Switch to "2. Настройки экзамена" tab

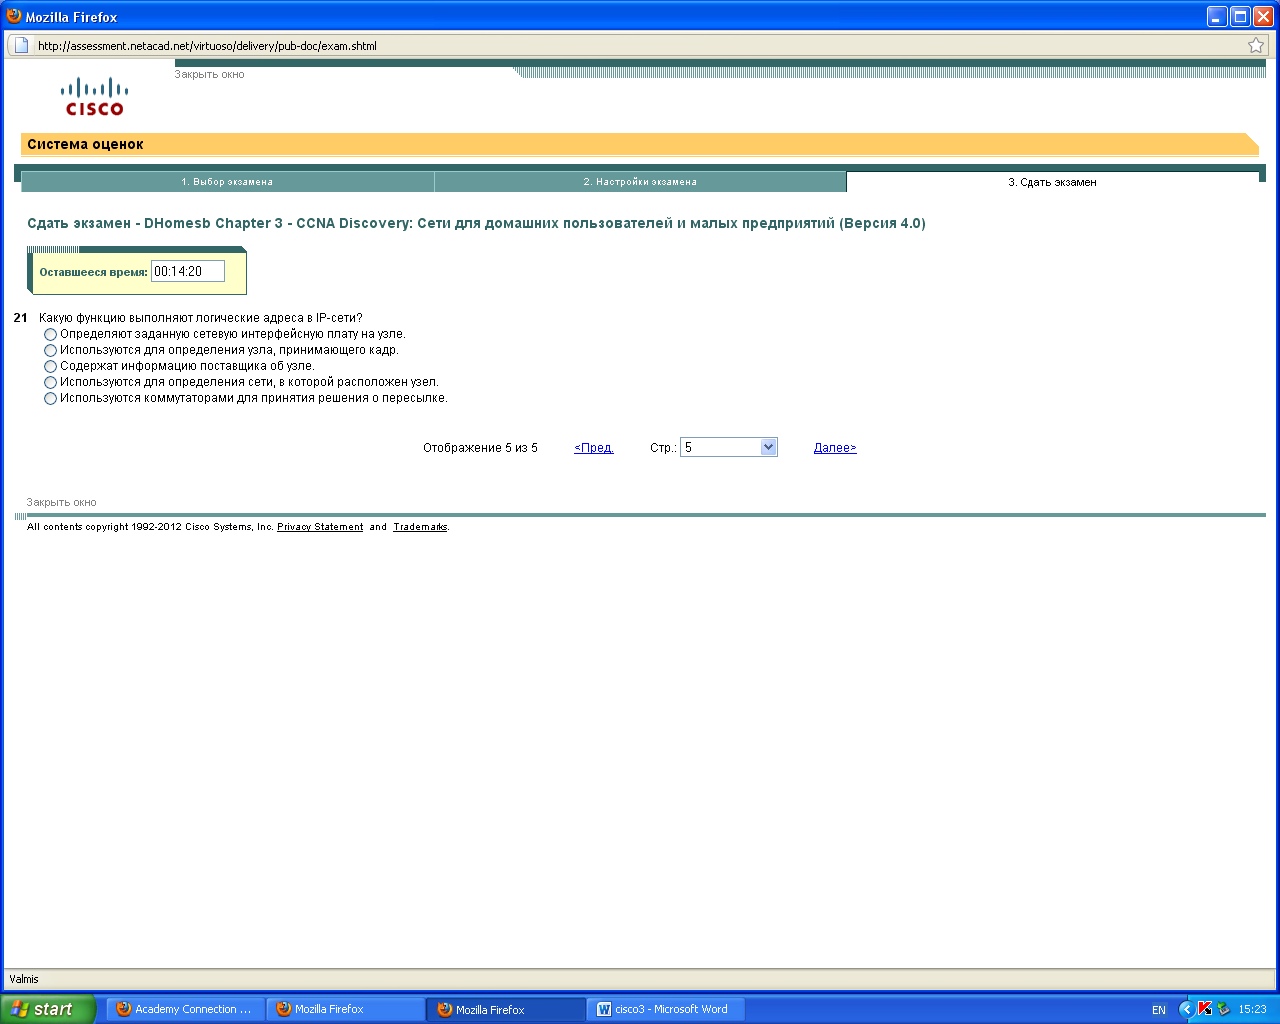(640, 182)
